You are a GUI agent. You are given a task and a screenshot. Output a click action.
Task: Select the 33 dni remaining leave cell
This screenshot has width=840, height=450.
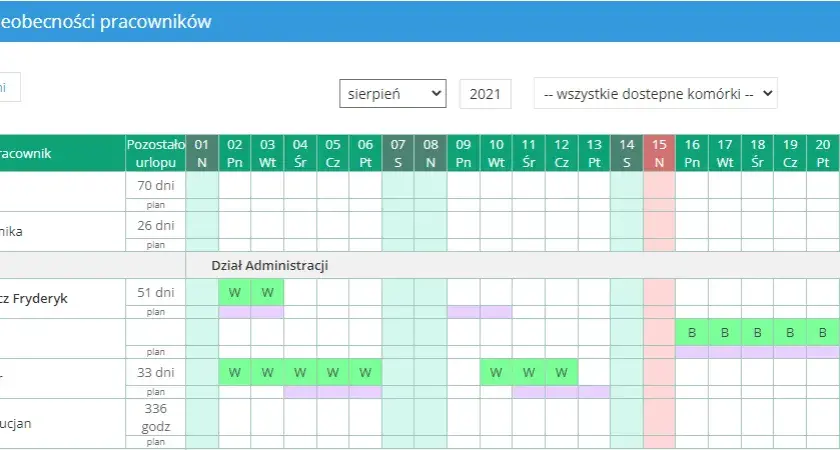coord(156,372)
